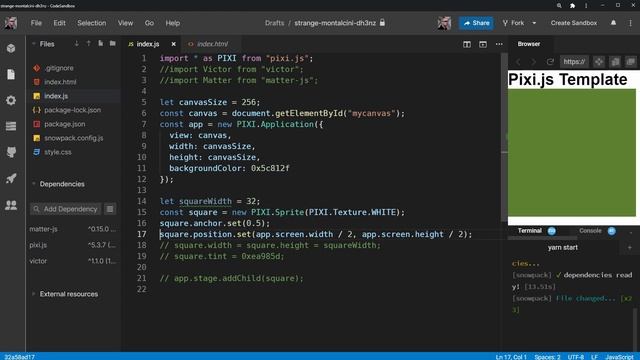Image resolution: width=640 pixels, height=360 pixels.
Task: Open package-lock.json in the file tree
Action: tap(73, 110)
